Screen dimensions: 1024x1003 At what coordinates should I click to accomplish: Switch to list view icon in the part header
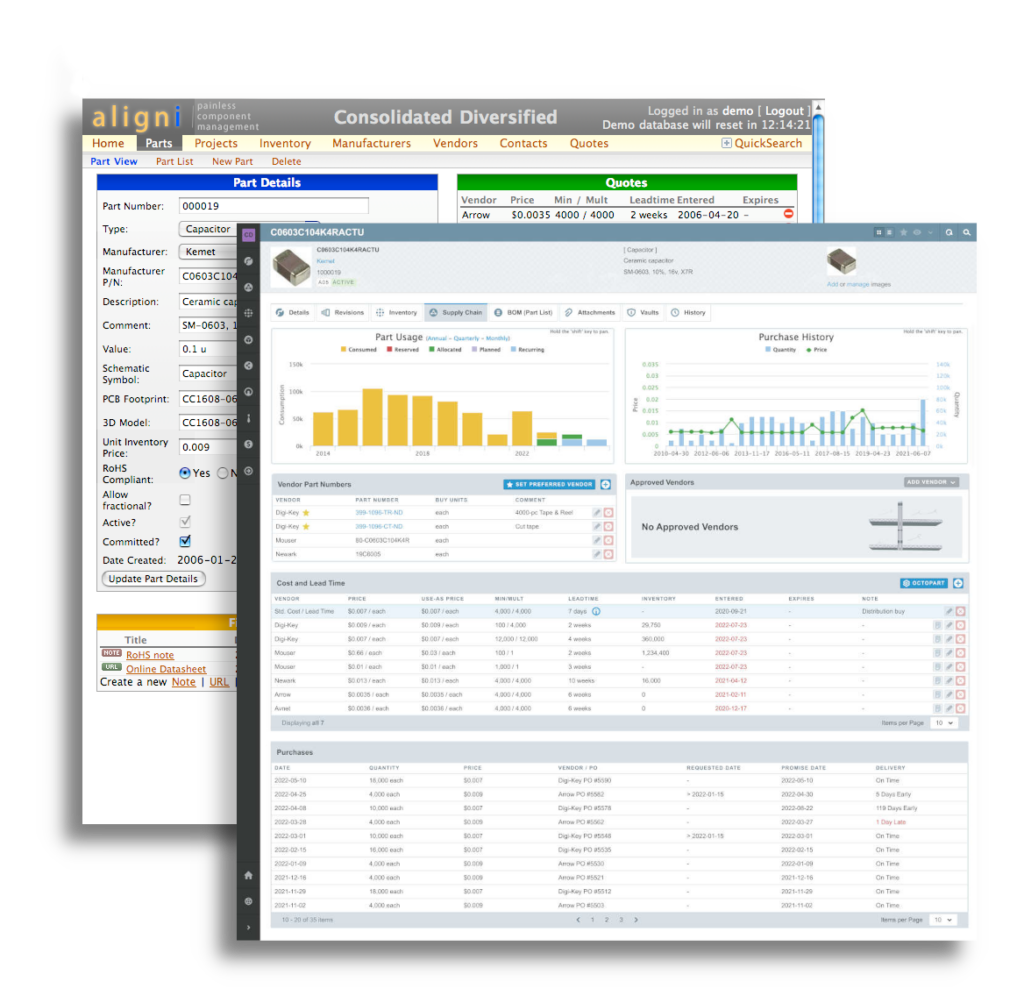[889, 232]
